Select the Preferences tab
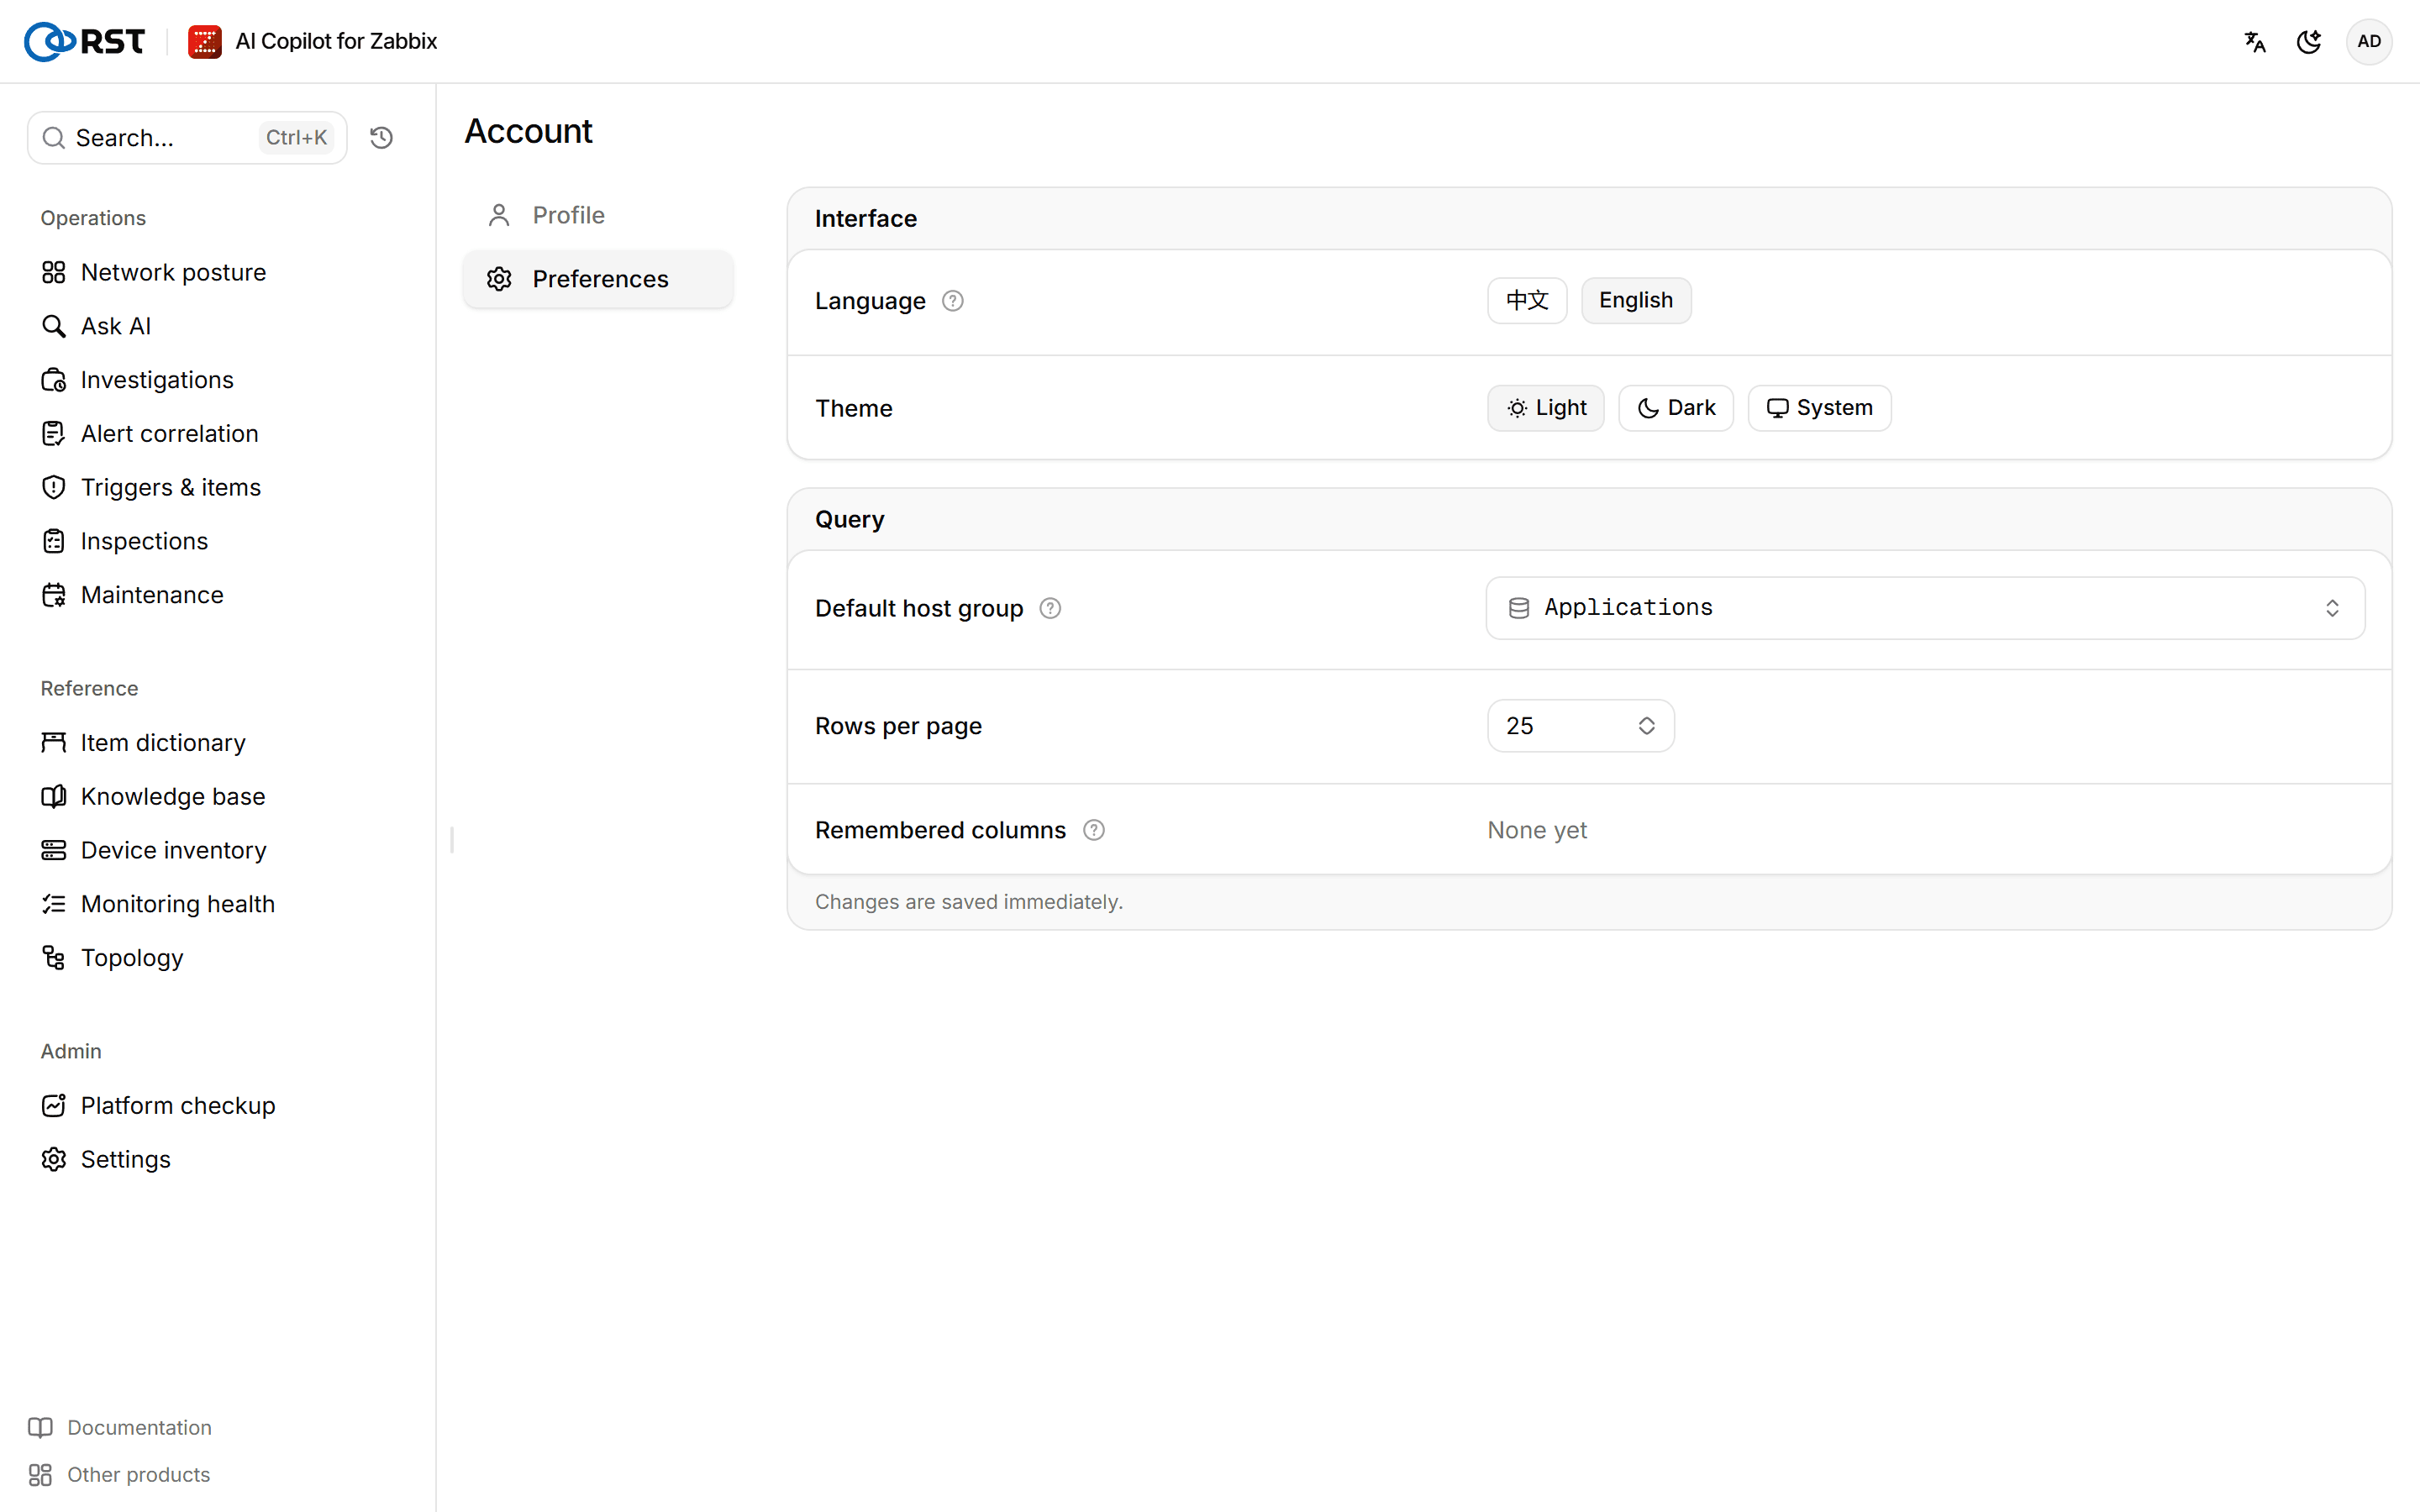 [x=598, y=279]
